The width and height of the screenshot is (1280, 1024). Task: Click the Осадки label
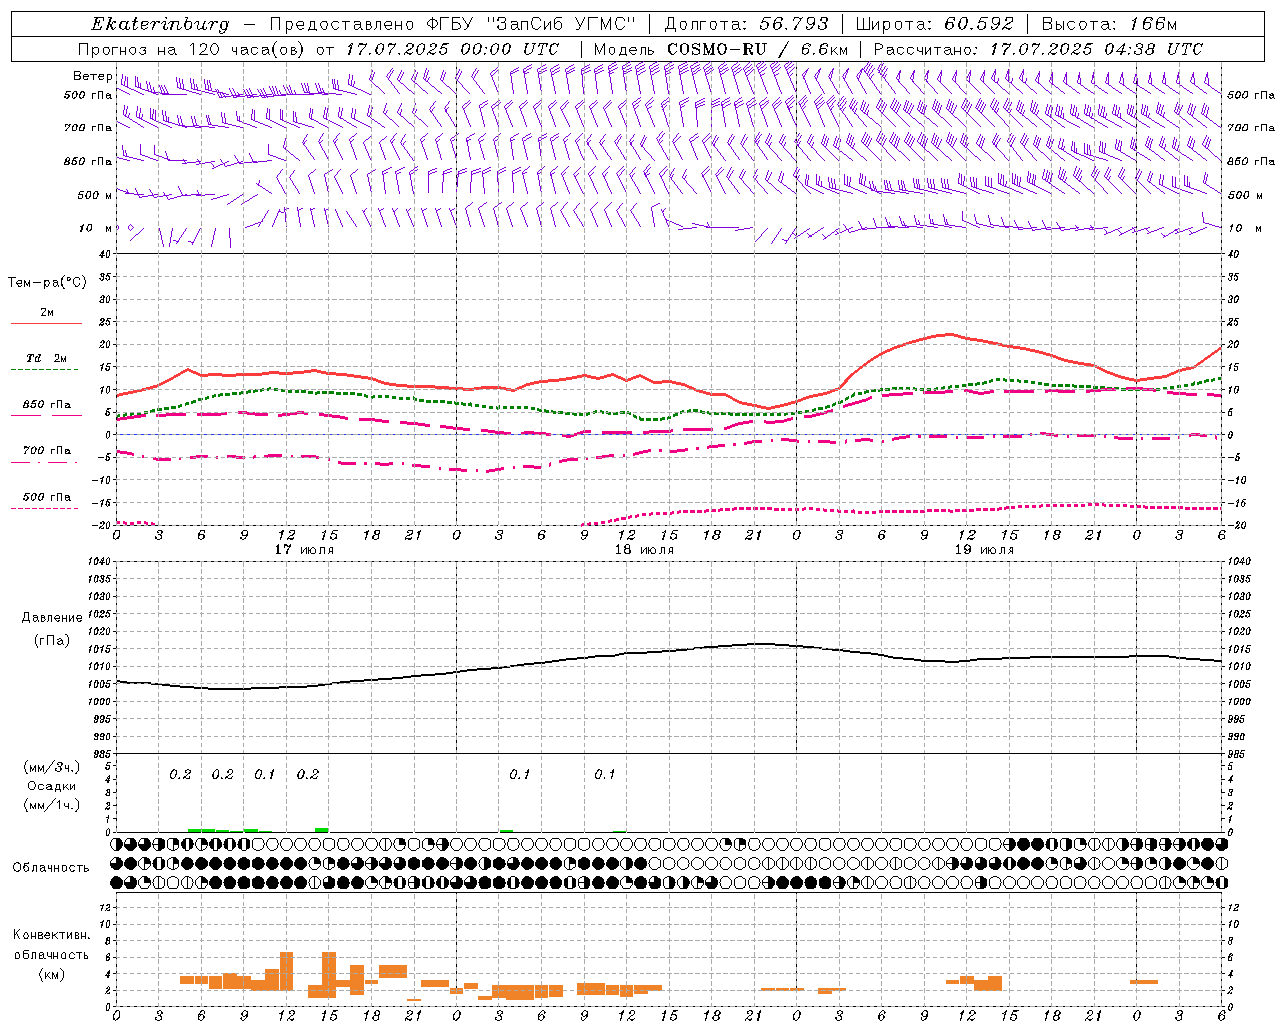52,786
